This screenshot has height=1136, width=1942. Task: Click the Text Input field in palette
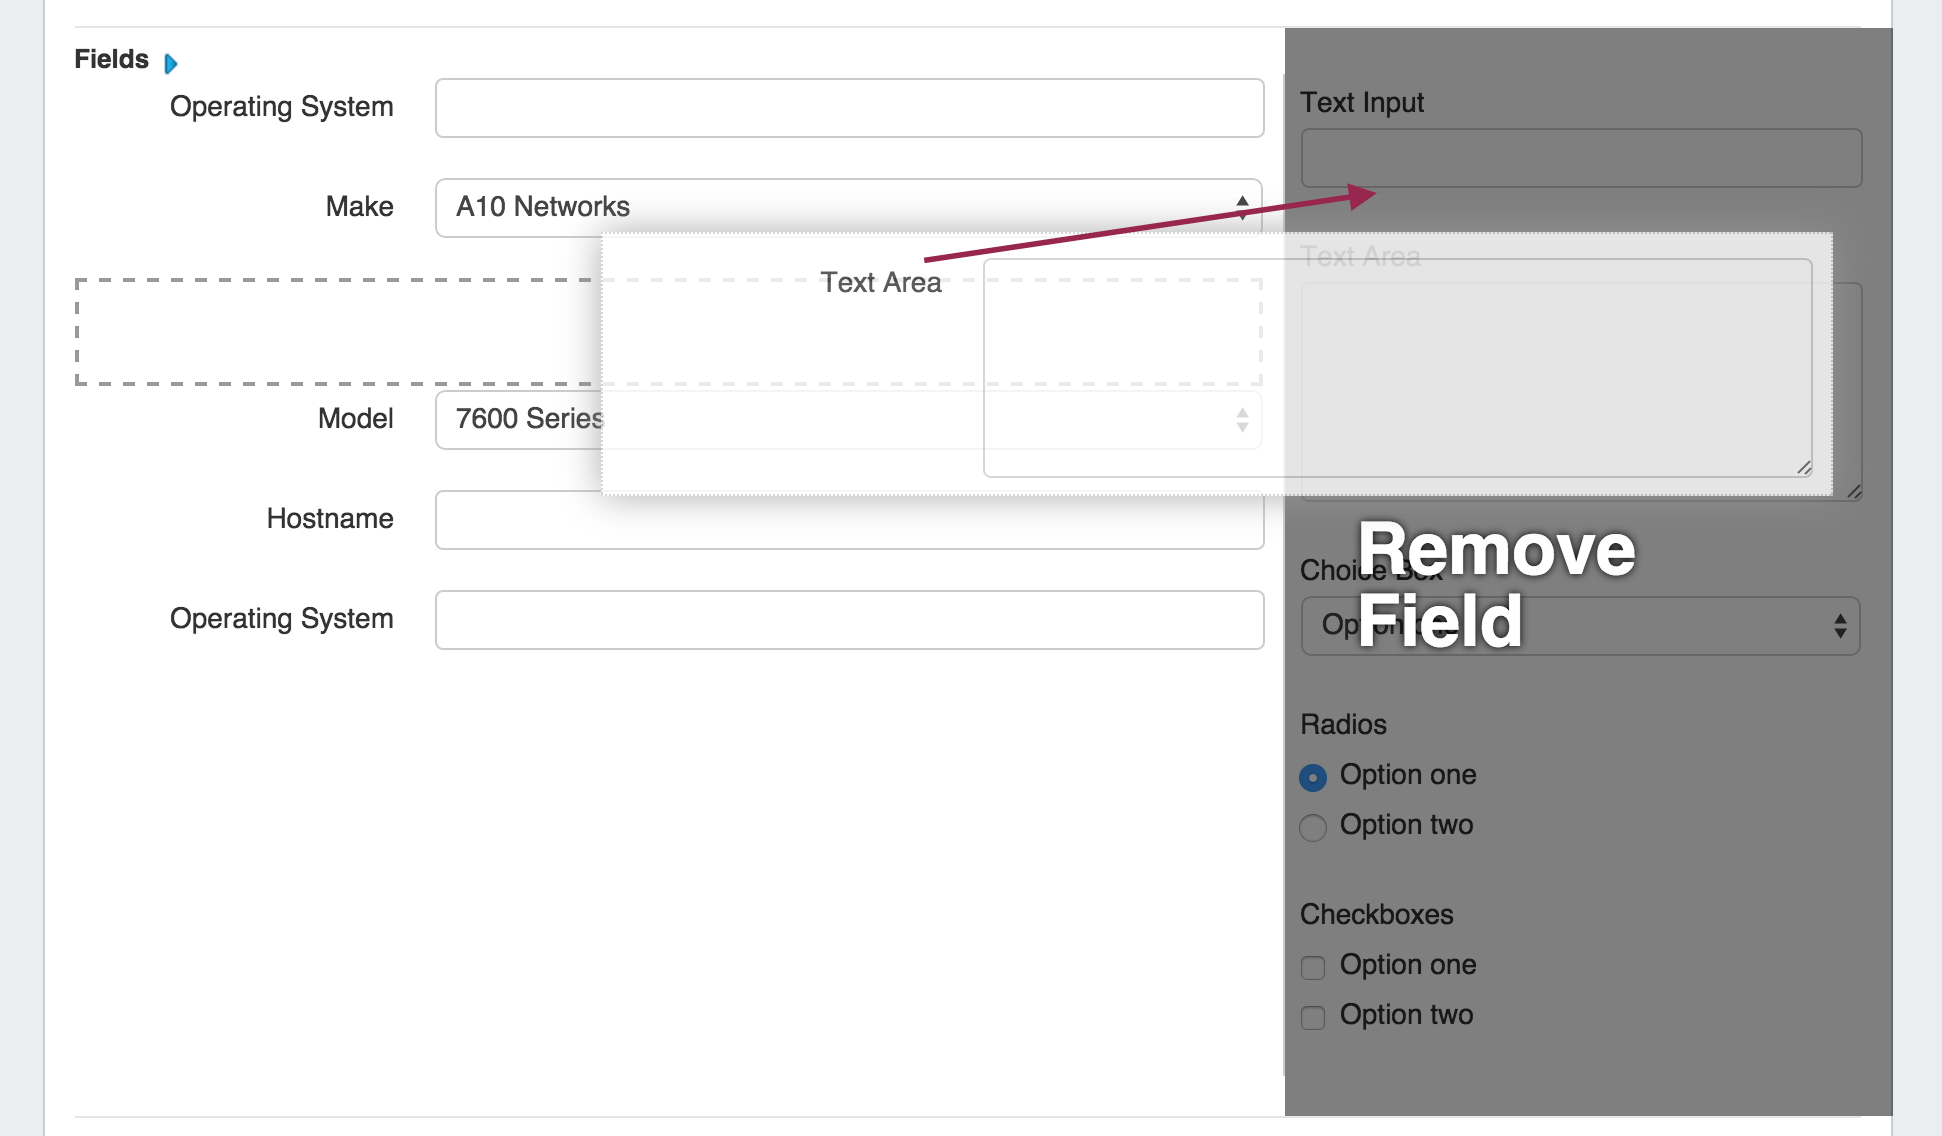[1580, 157]
